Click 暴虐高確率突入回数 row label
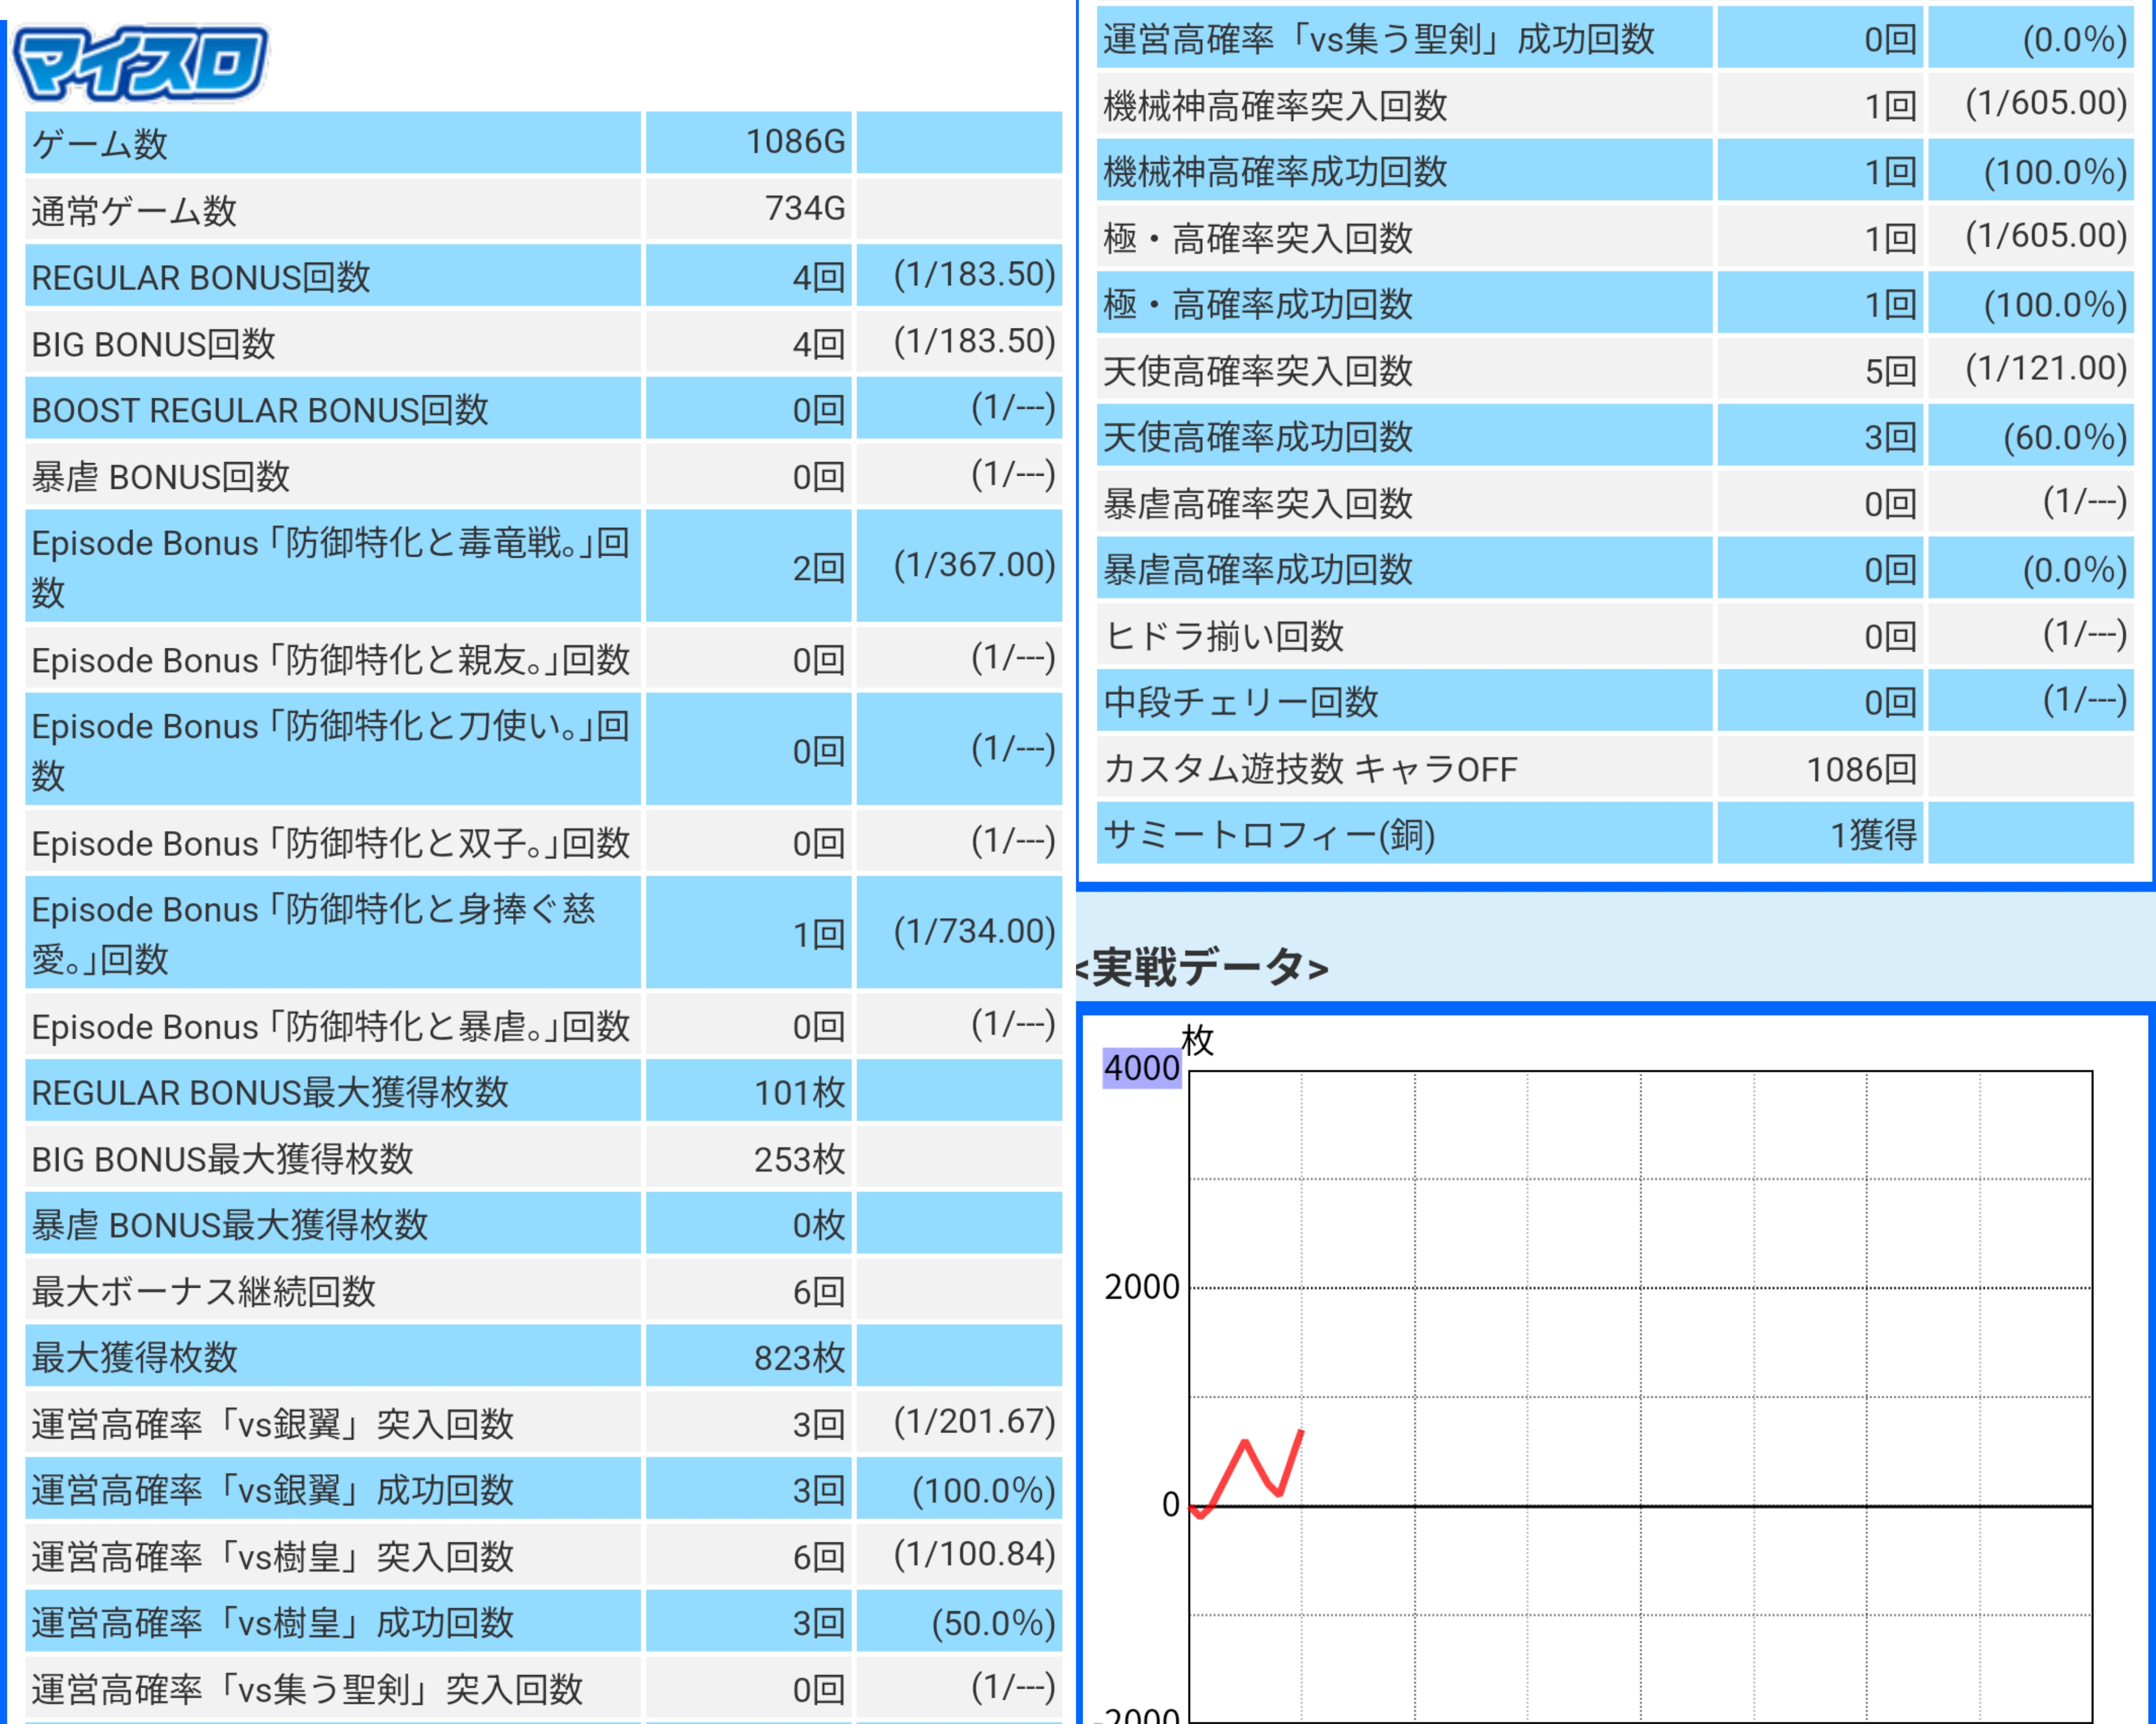 (1258, 504)
